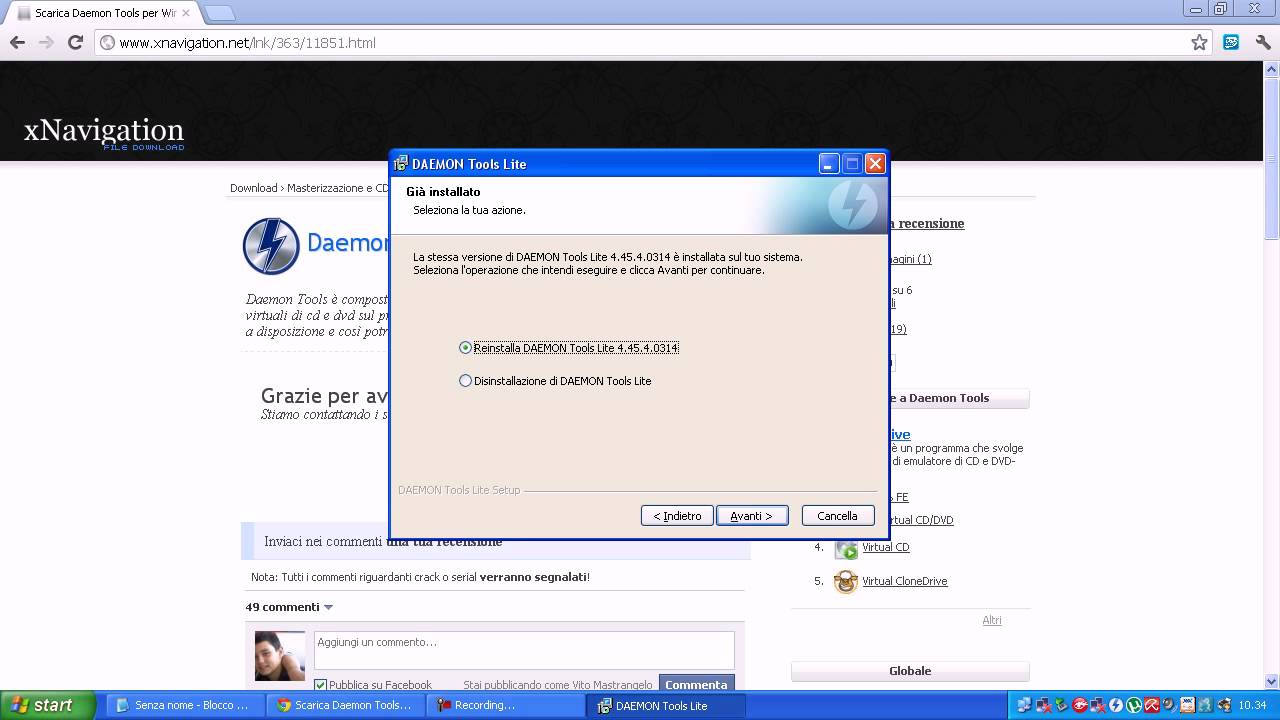Click the uTorrent green tray icon
This screenshot has width=1280, height=720.
click(x=1133, y=705)
